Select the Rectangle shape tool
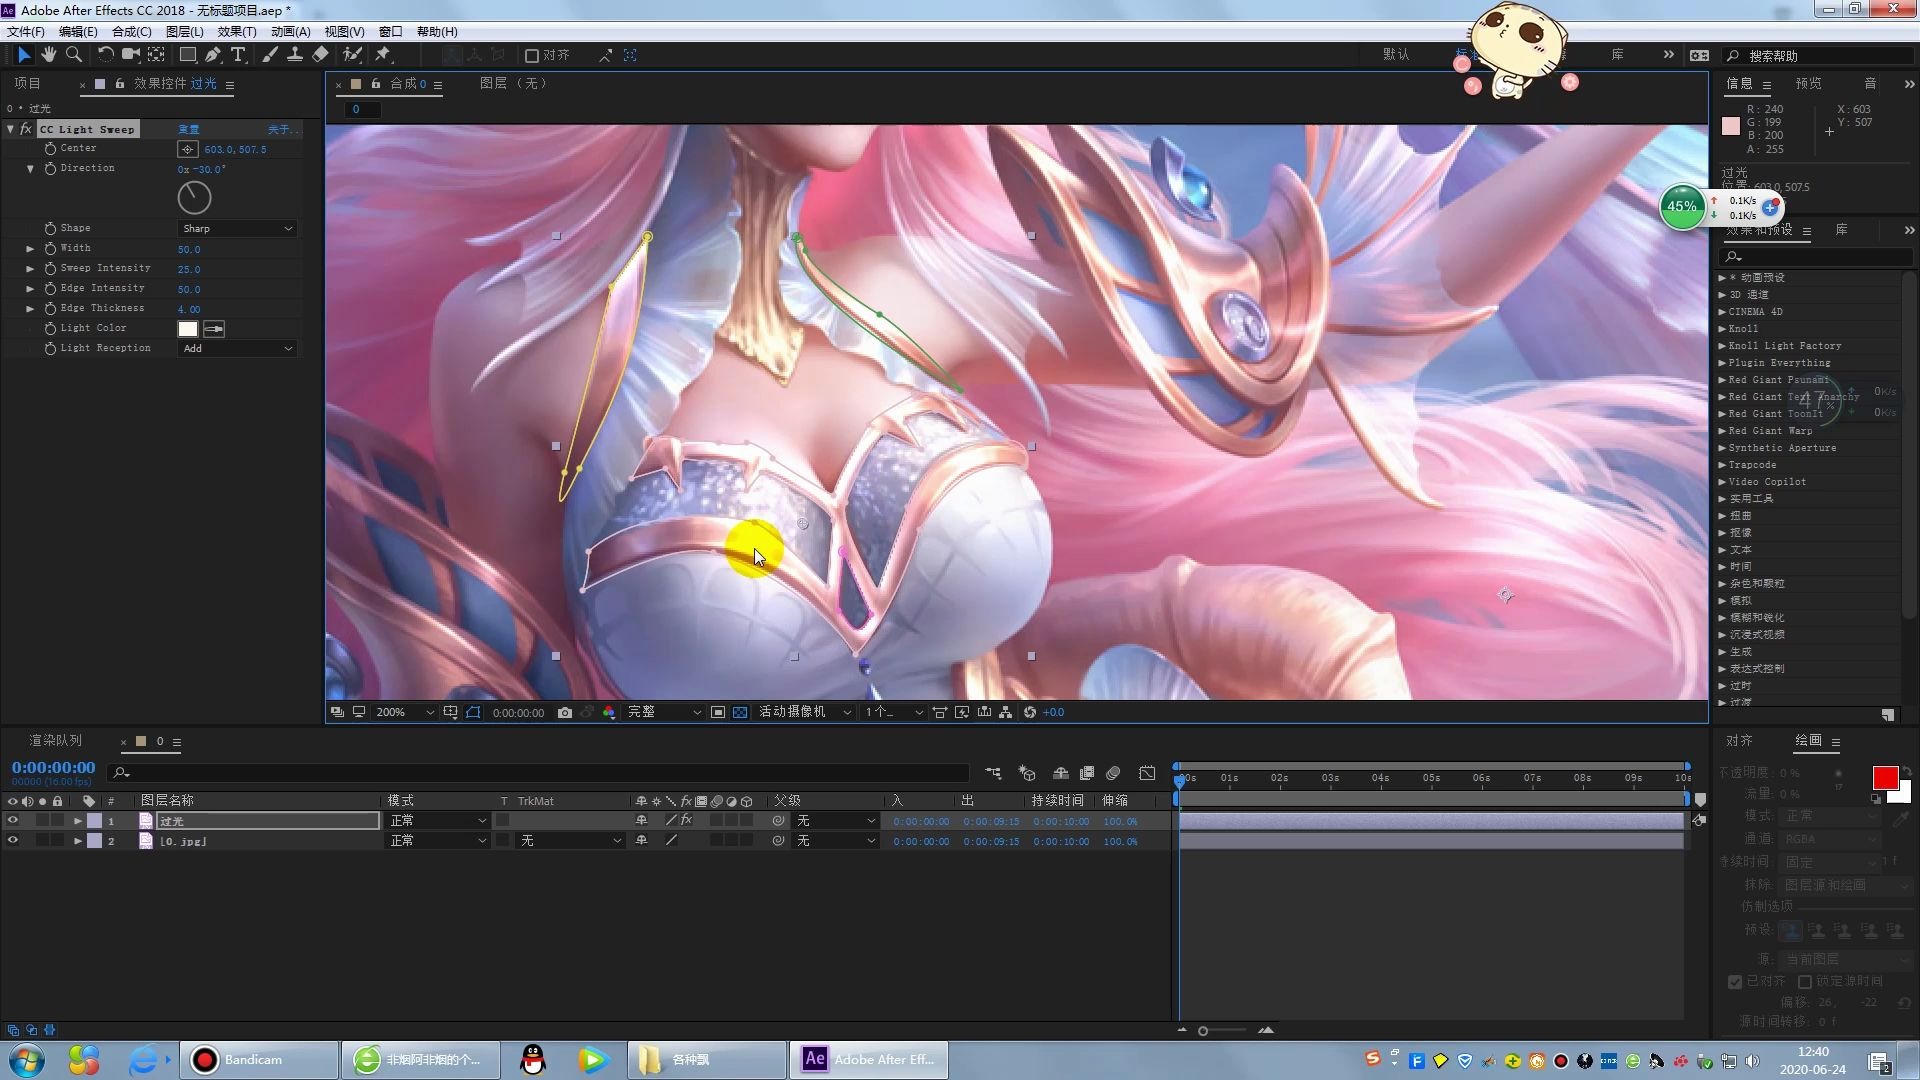This screenshot has height=1080, width=1920. 187,55
